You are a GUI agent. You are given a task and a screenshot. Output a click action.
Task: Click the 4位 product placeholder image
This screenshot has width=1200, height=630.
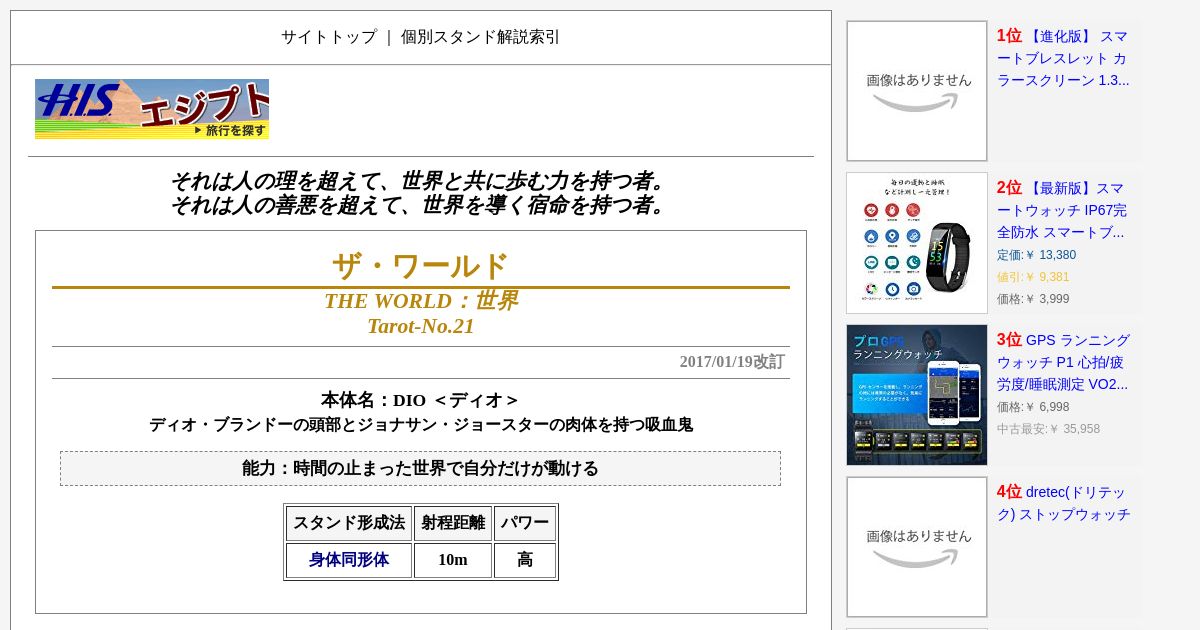click(917, 547)
